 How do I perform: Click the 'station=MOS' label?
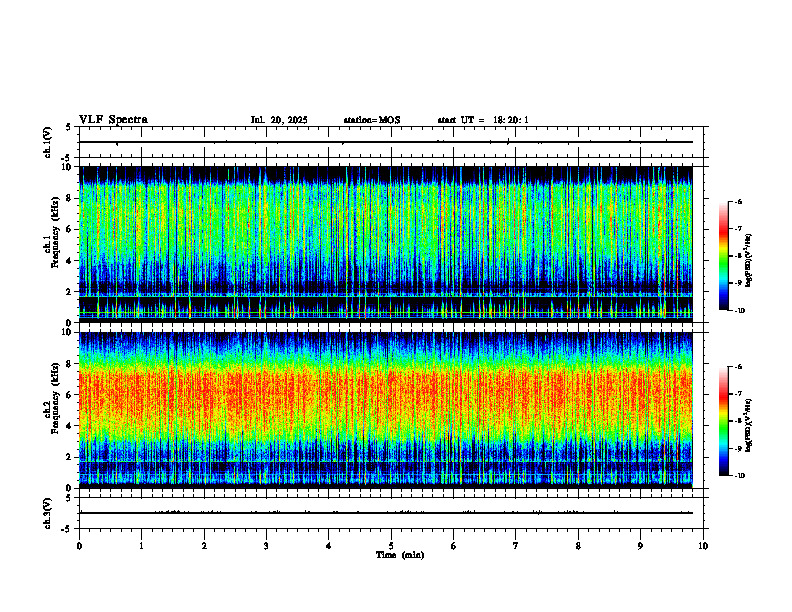click(x=372, y=120)
